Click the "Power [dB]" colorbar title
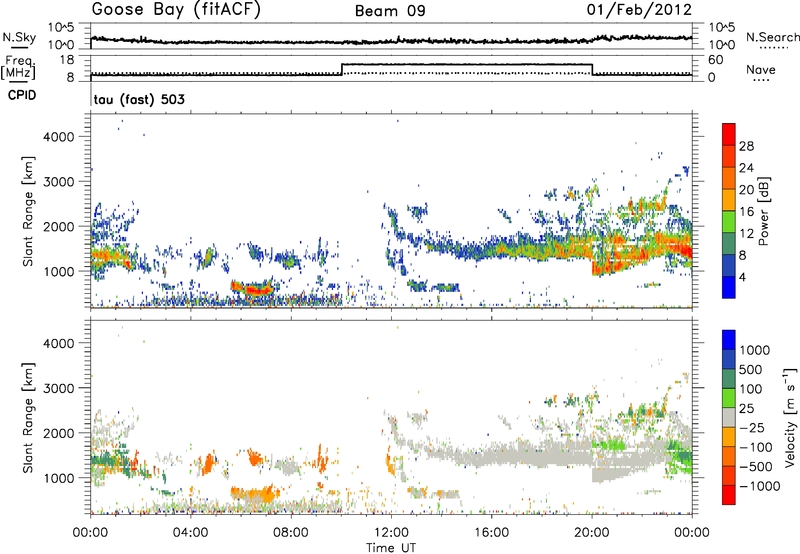This screenshot has width=800, height=554. click(763, 211)
